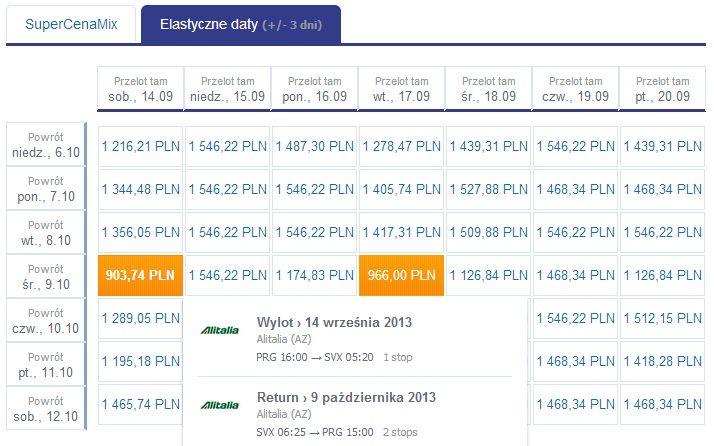Click the PRG 16:00 → SVX 05:20 itinerary
The image size is (714, 446).
coord(315,357)
